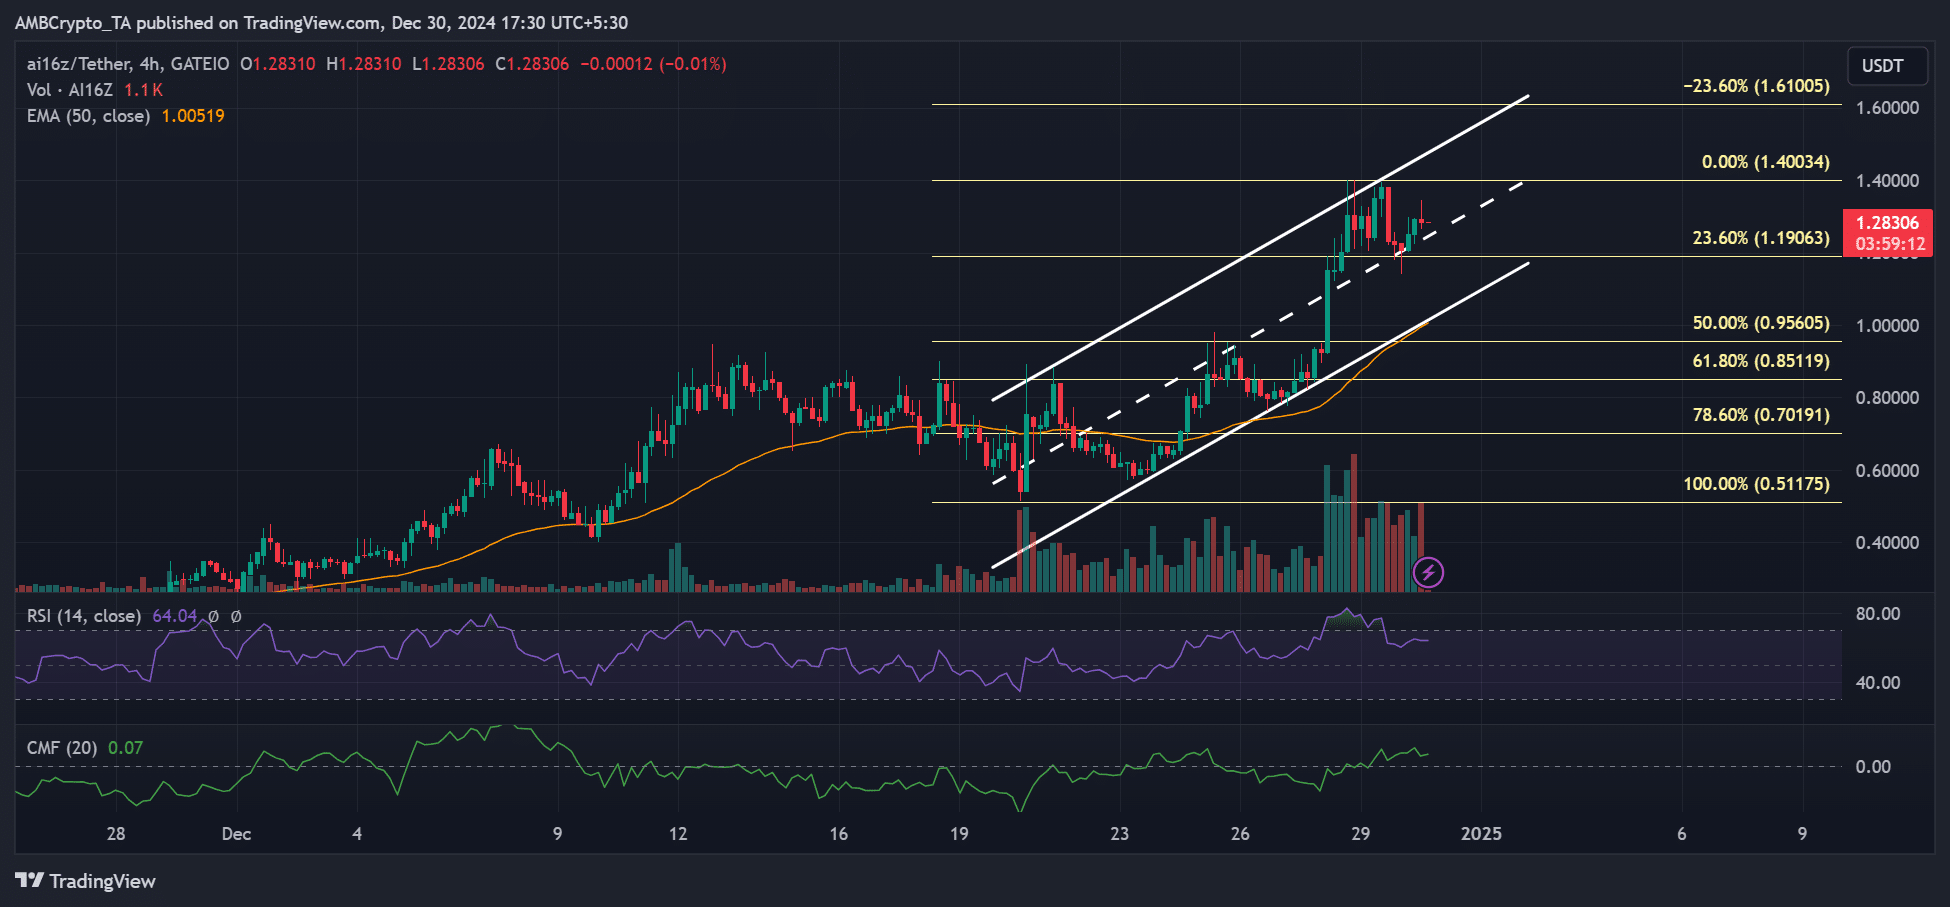Click the 0.80000 price axis label

coord(1888,398)
